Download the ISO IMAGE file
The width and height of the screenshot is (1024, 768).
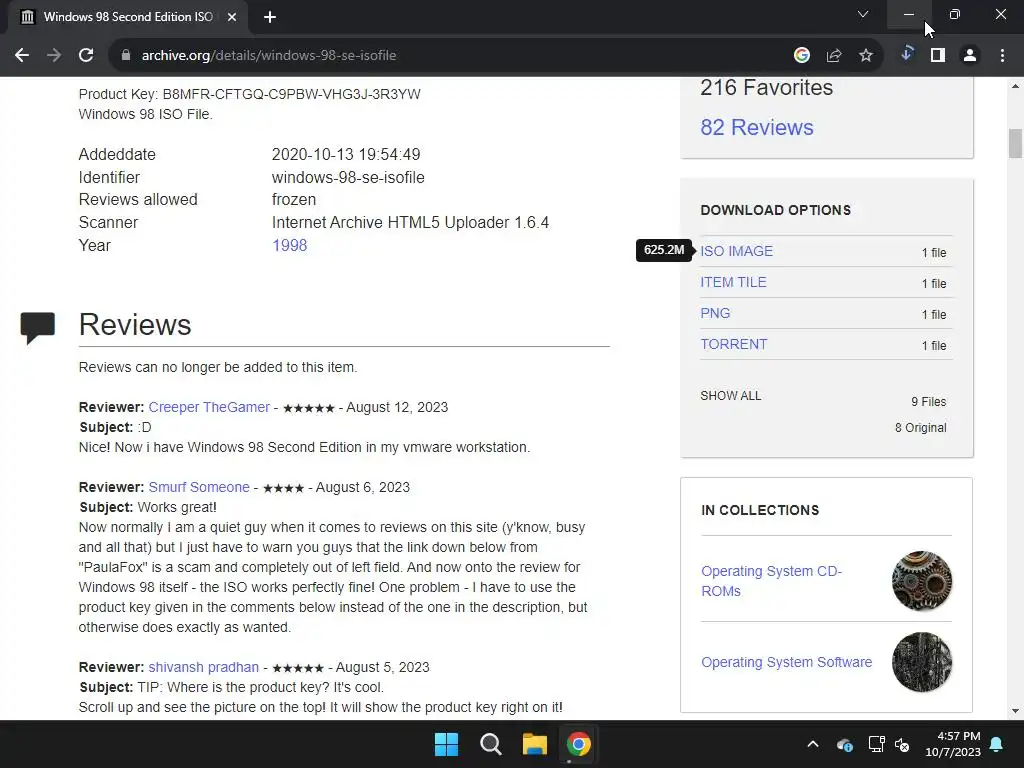pos(737,251)
